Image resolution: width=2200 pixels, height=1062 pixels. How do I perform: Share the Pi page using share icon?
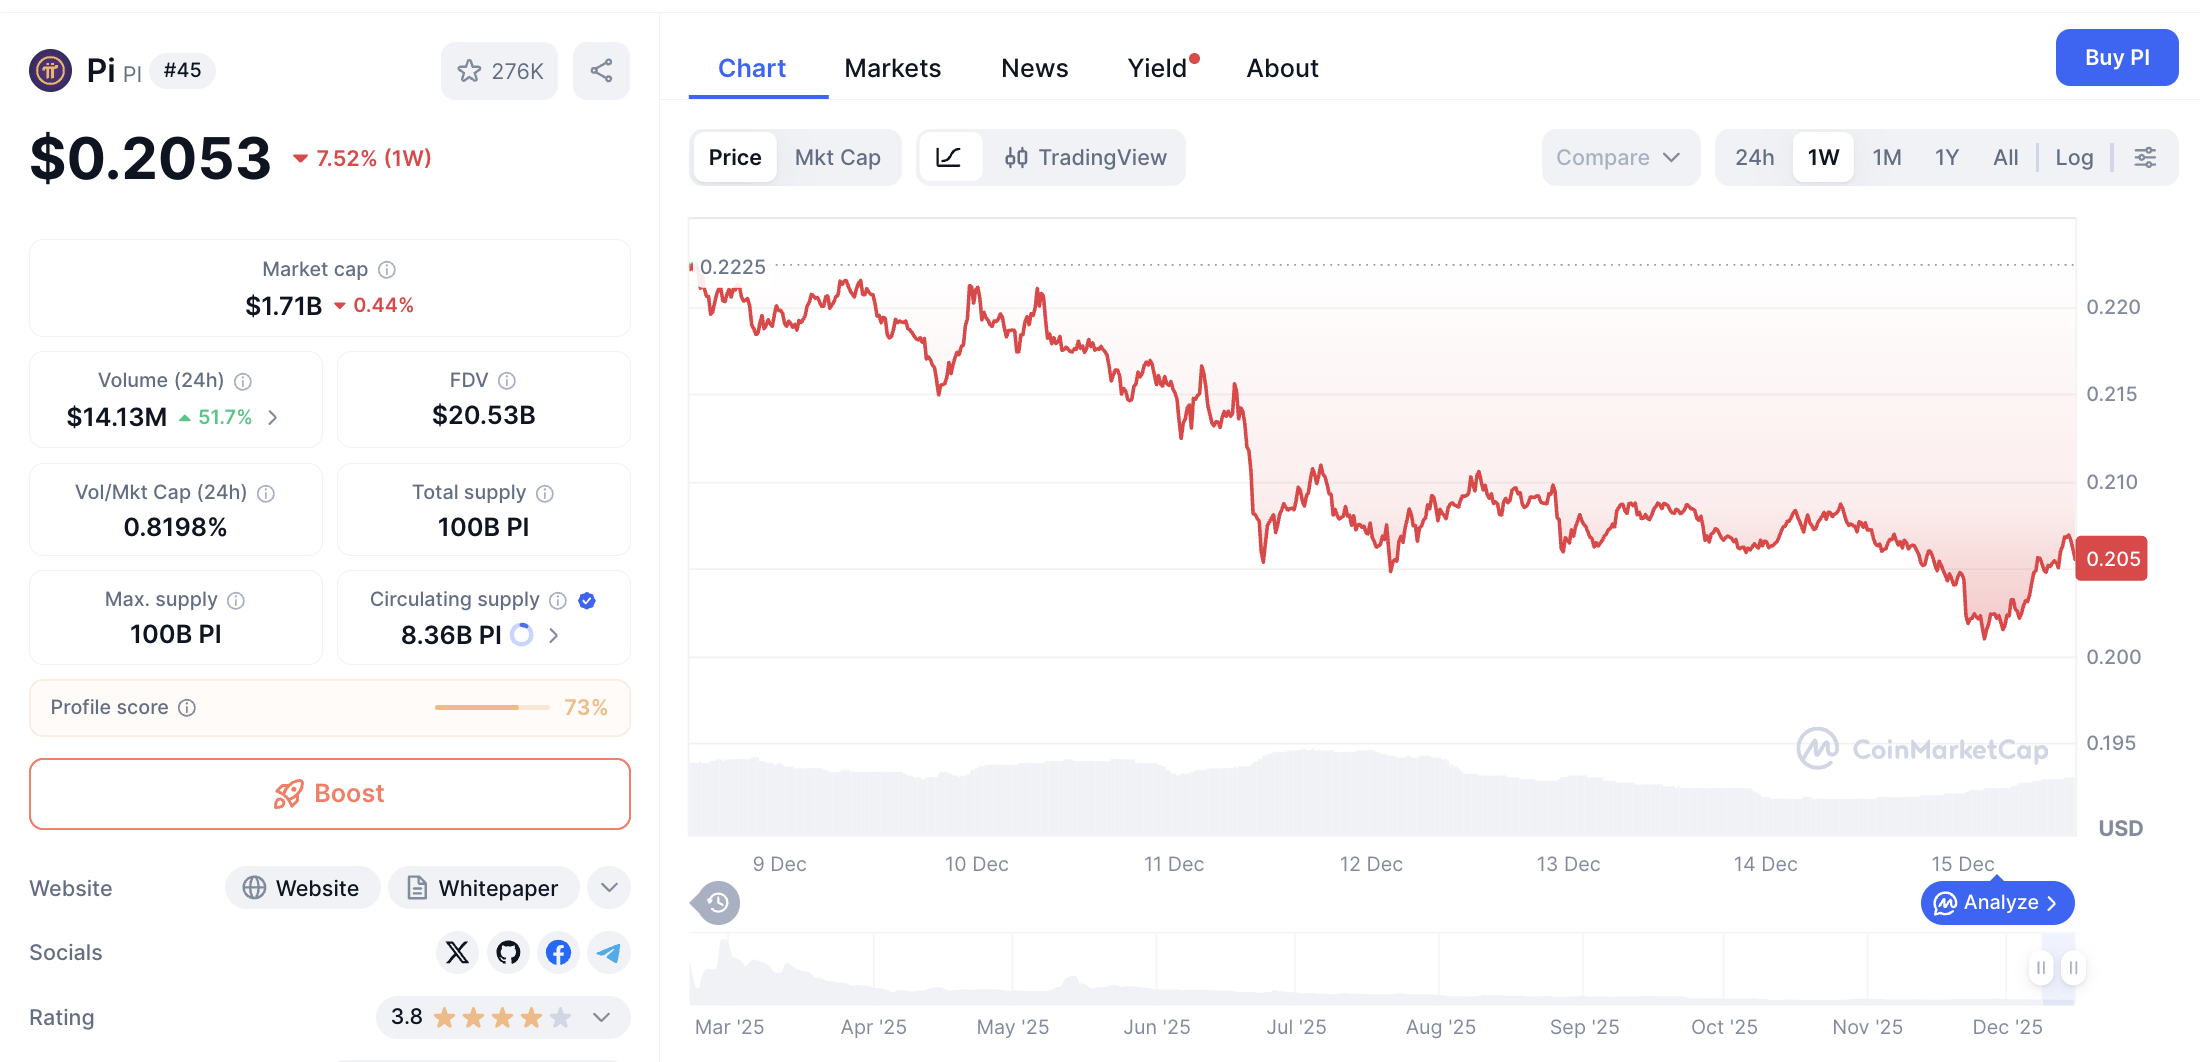[x=601, y=70]
